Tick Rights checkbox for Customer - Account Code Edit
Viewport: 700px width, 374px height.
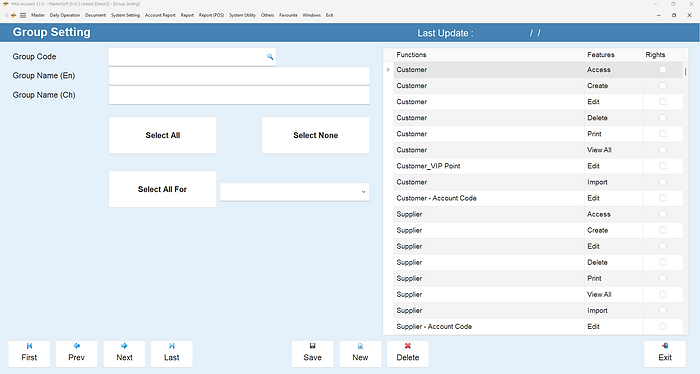(662, 198)
